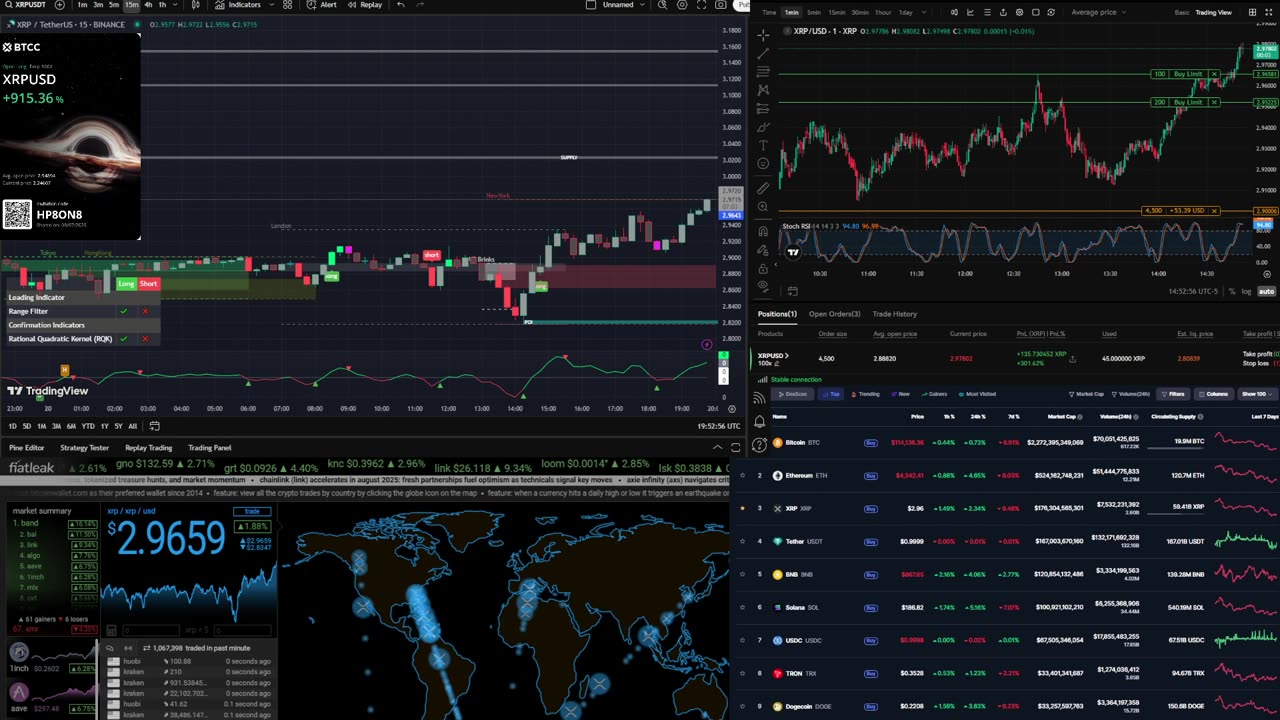Share the XRPUSD position PnL
This screenshot has width=1280, height=720.
coord(1072,358)
